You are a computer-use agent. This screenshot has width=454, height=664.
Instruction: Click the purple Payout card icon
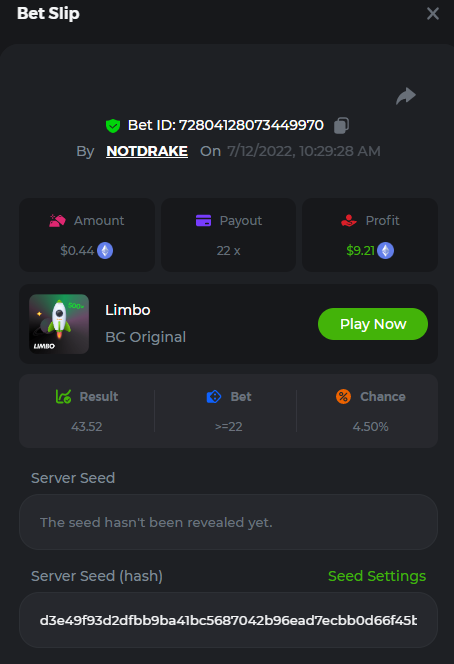point(203,221)
